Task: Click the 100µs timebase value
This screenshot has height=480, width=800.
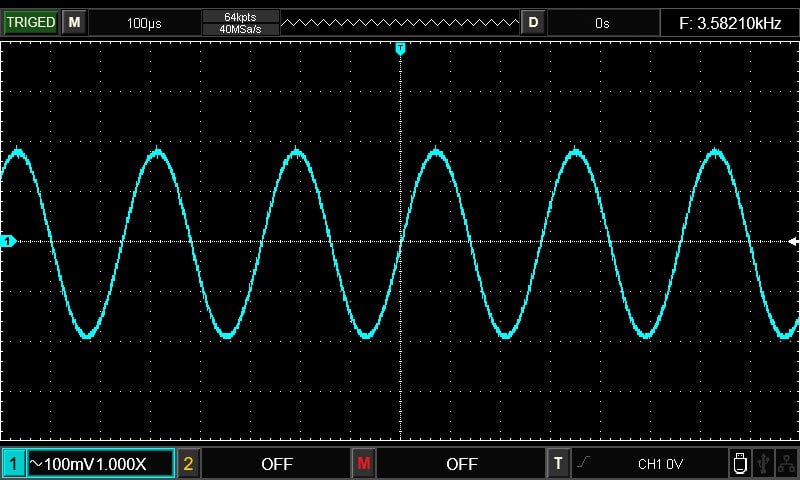Action: point(144,23)
